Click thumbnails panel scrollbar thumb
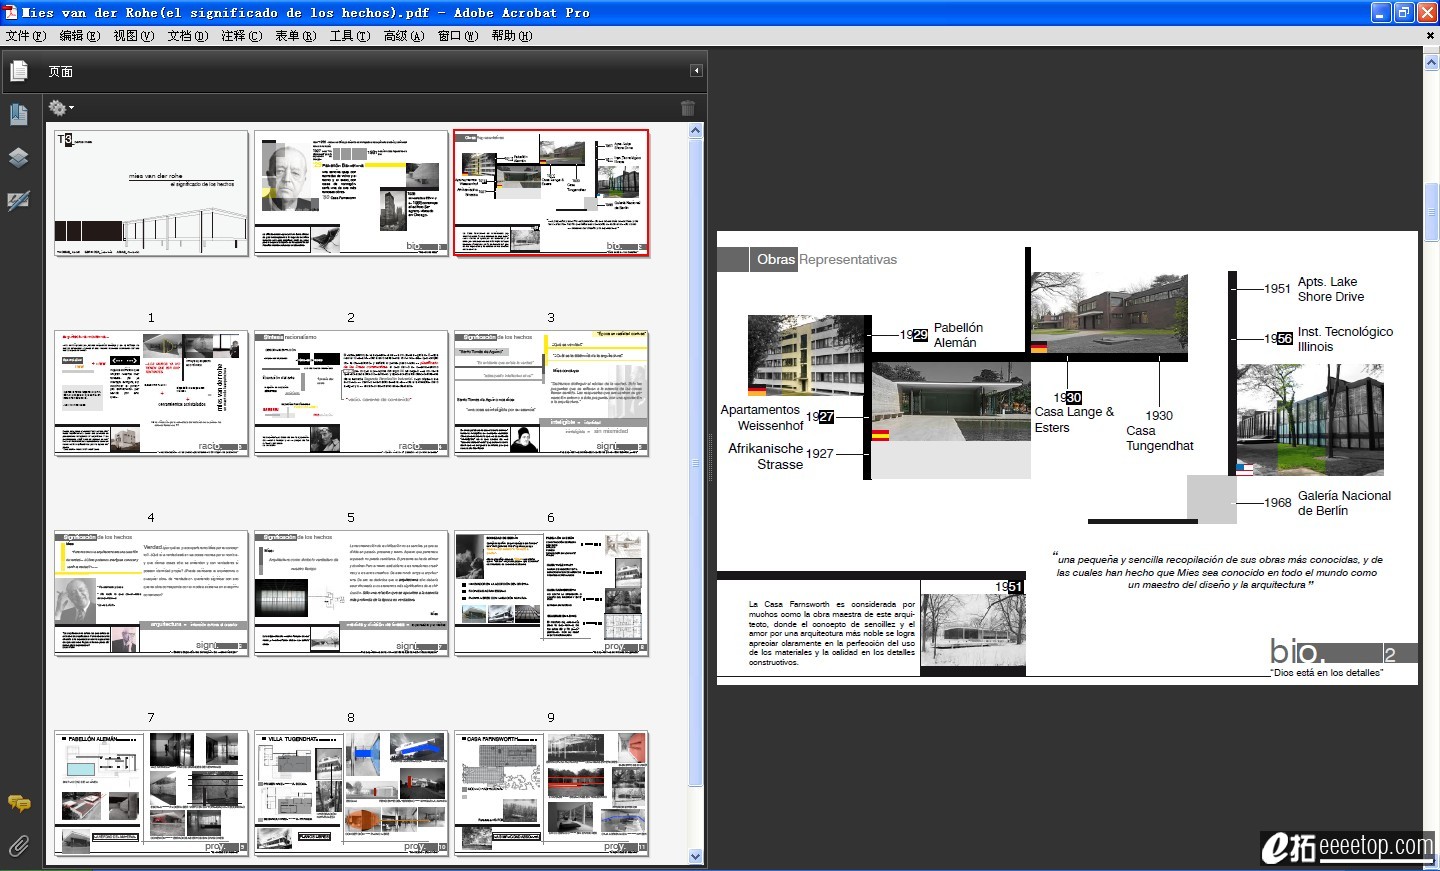Viewport: 1440px width, 871px height. [x=696, y=462]
